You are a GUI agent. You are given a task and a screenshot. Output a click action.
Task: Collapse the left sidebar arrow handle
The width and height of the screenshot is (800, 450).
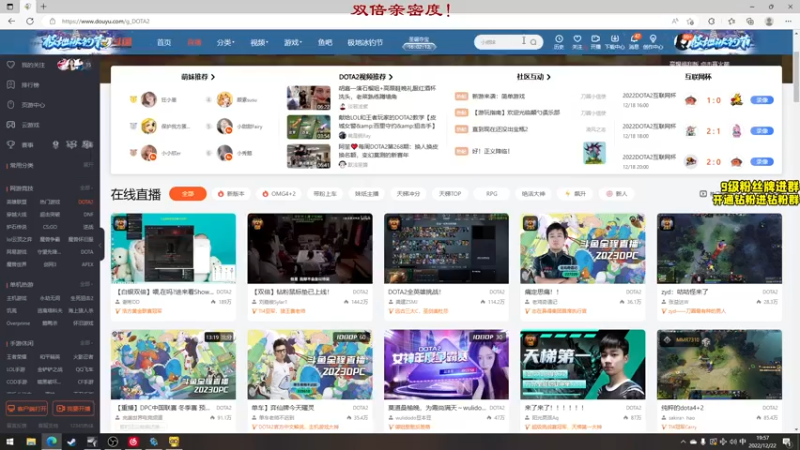[101, 244]
